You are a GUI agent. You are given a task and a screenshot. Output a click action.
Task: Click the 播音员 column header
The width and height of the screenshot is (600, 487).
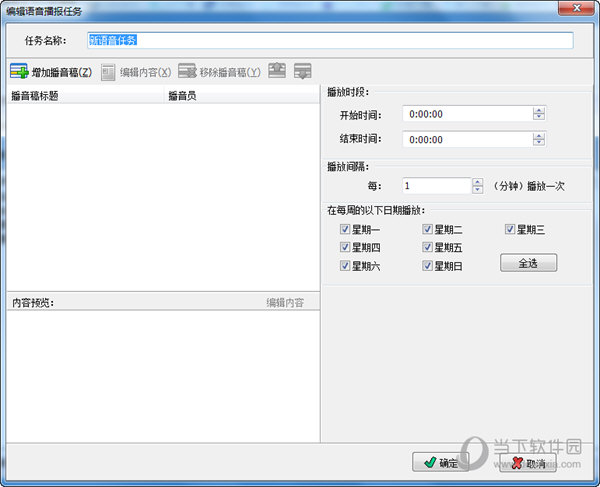point(242,96)
